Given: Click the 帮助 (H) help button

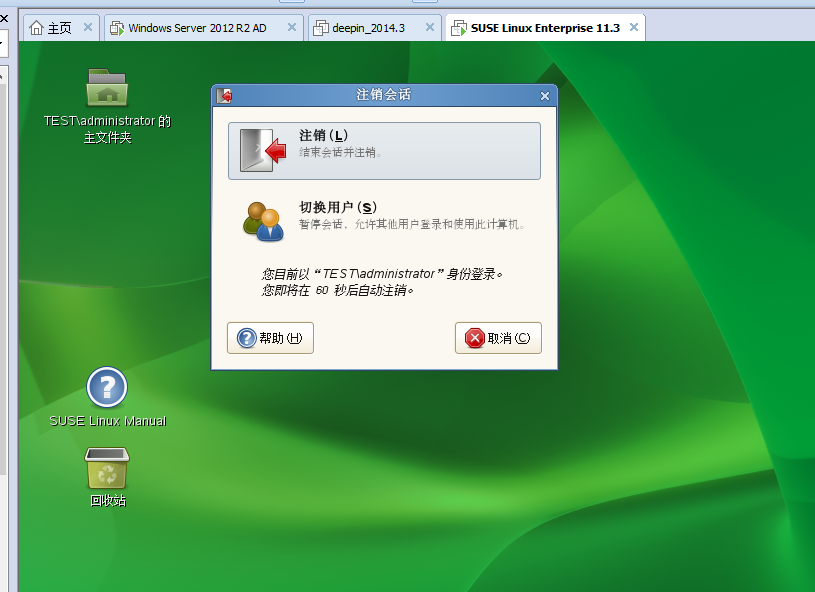Looking at the screenshot, I should tap(270, 338).
